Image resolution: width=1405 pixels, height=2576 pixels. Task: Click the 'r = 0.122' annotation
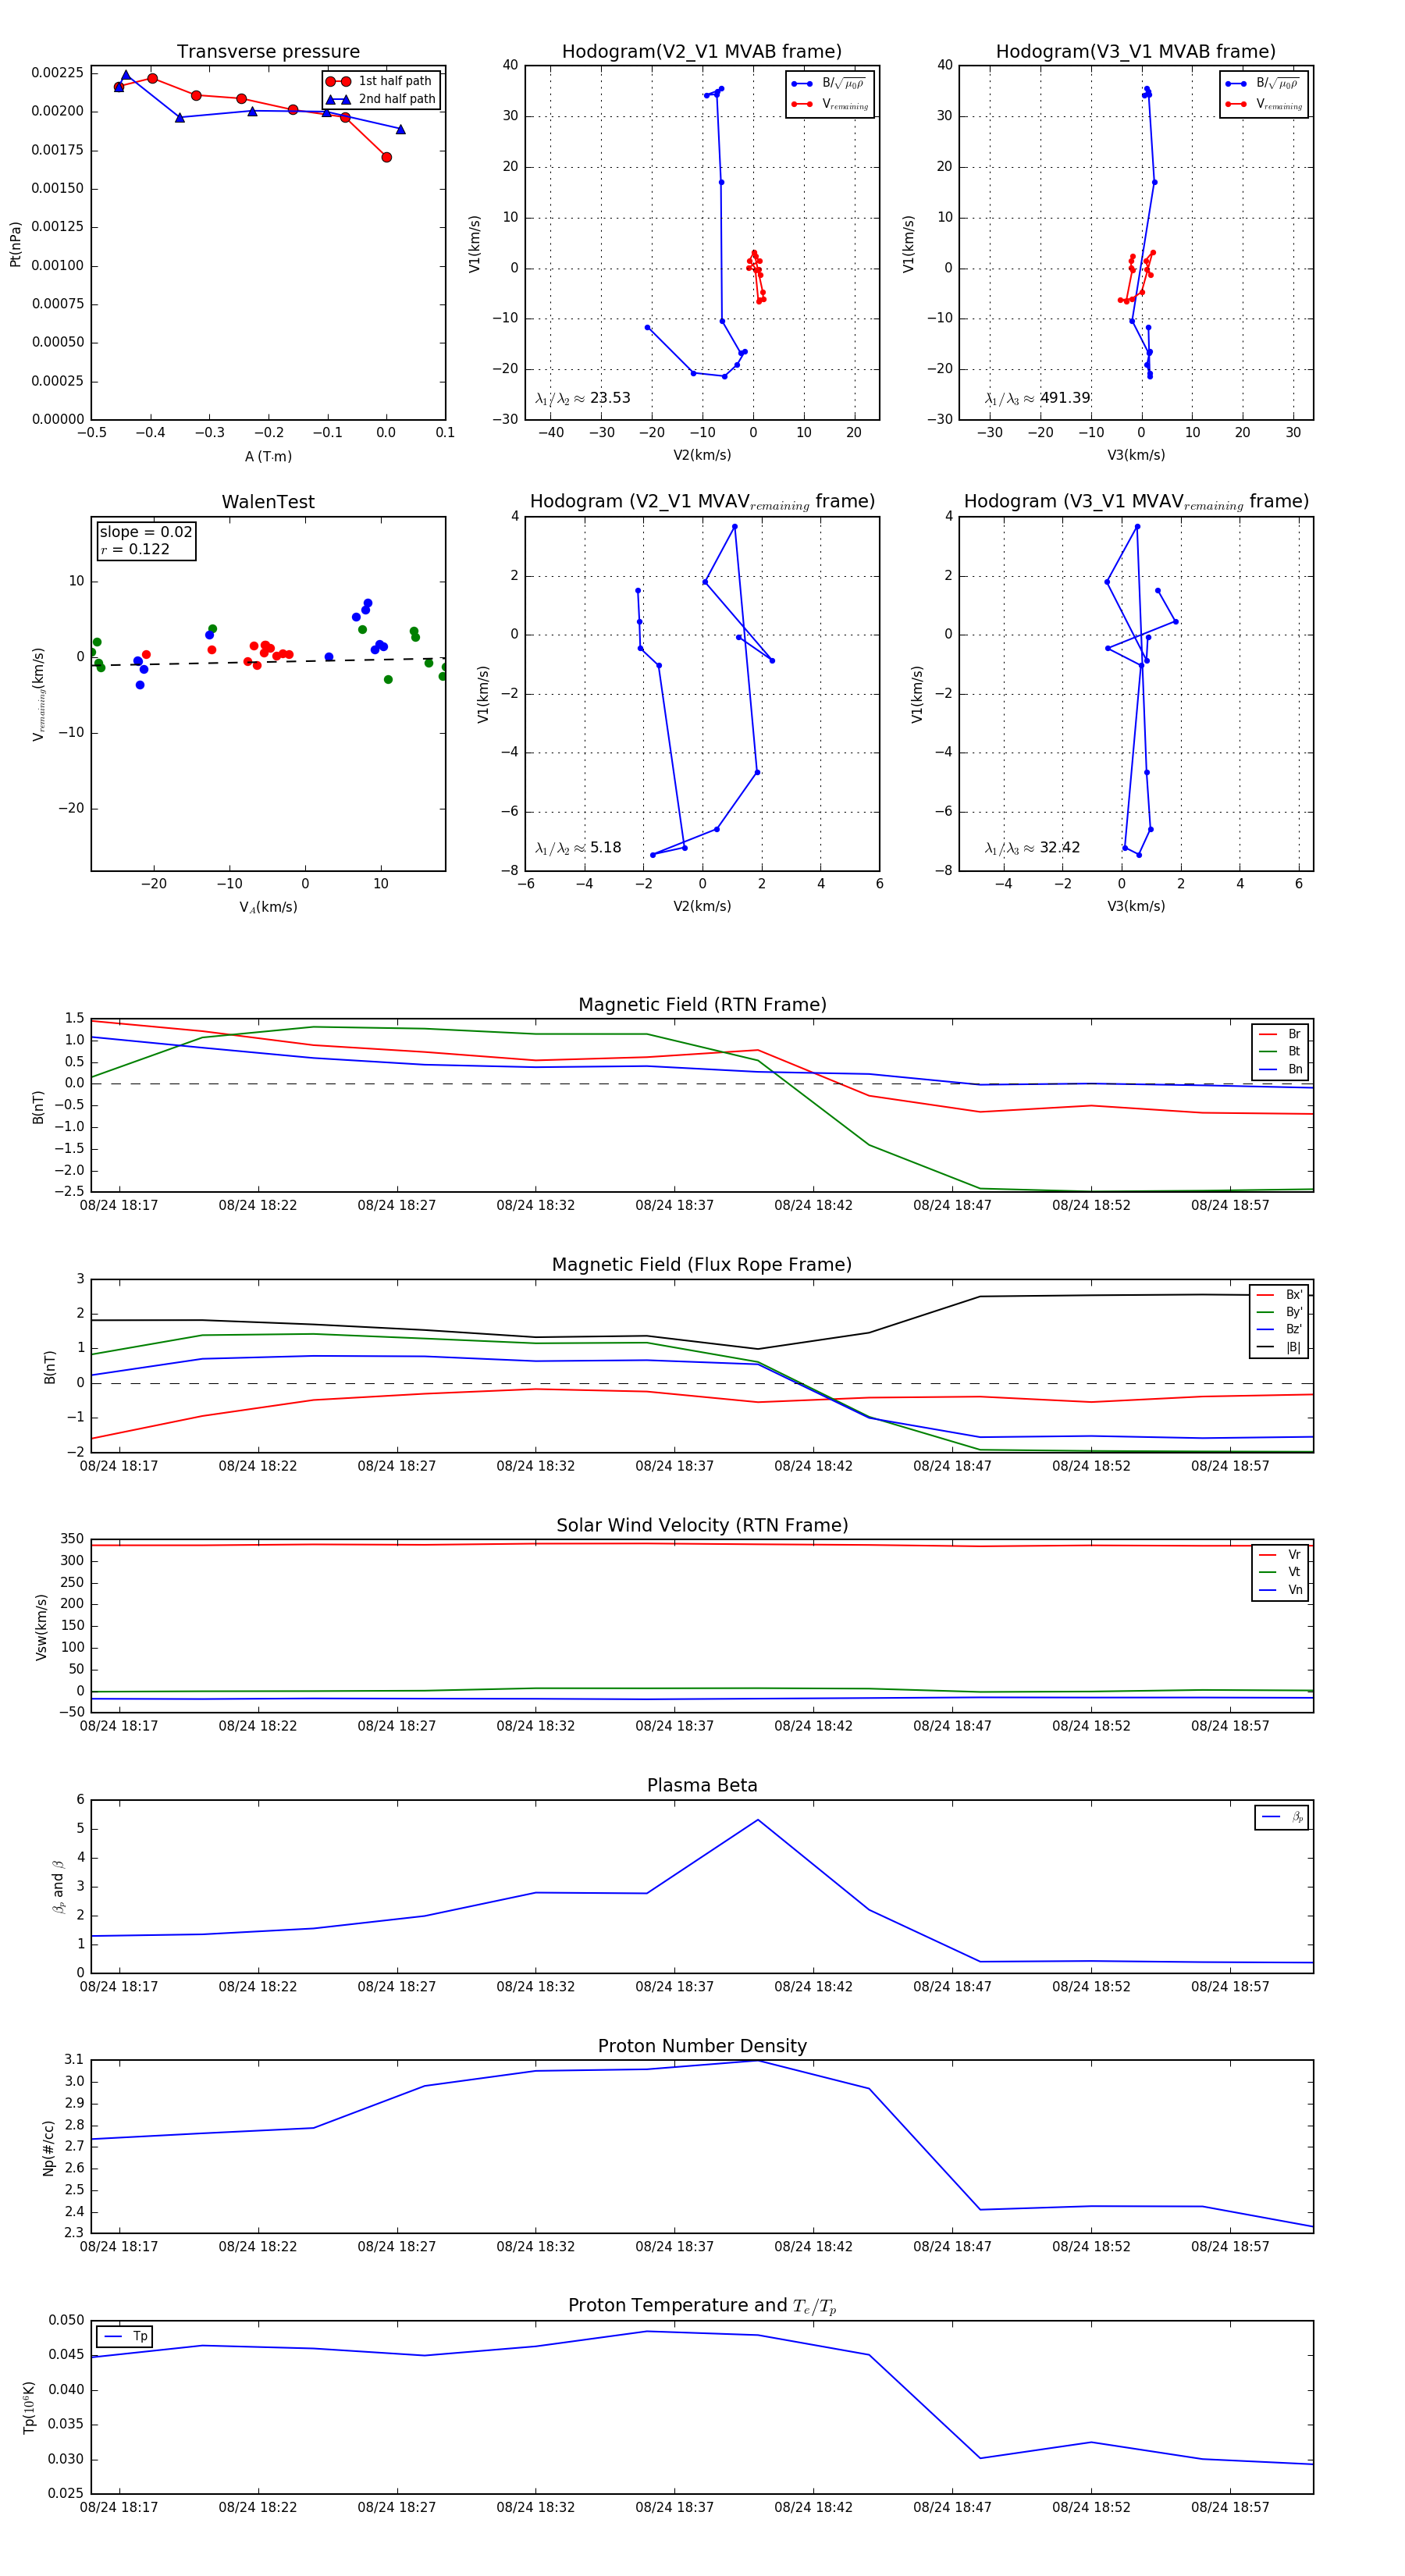(x=135, y=549)
